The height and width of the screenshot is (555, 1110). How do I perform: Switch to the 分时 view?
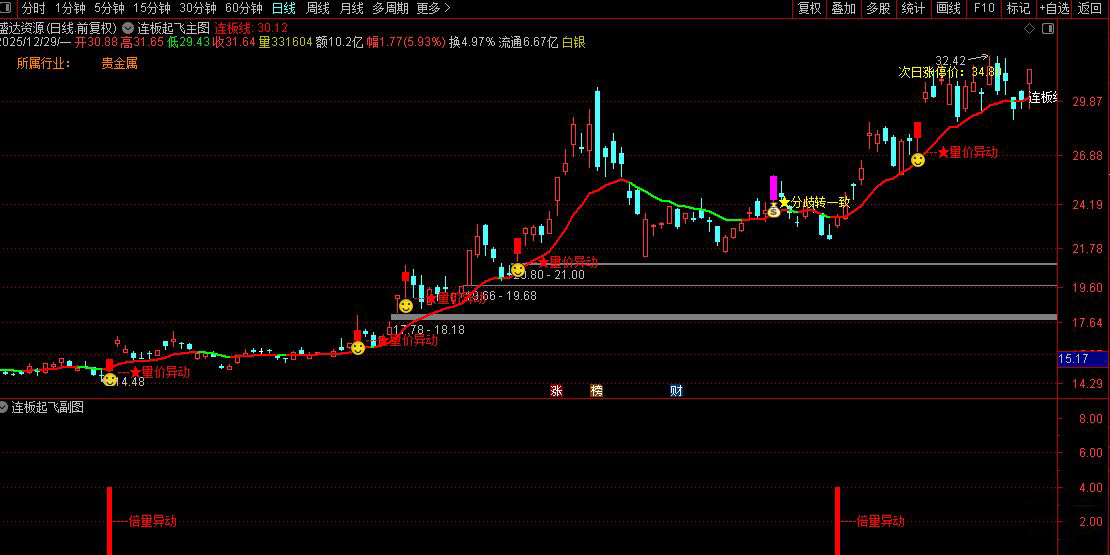33,8
